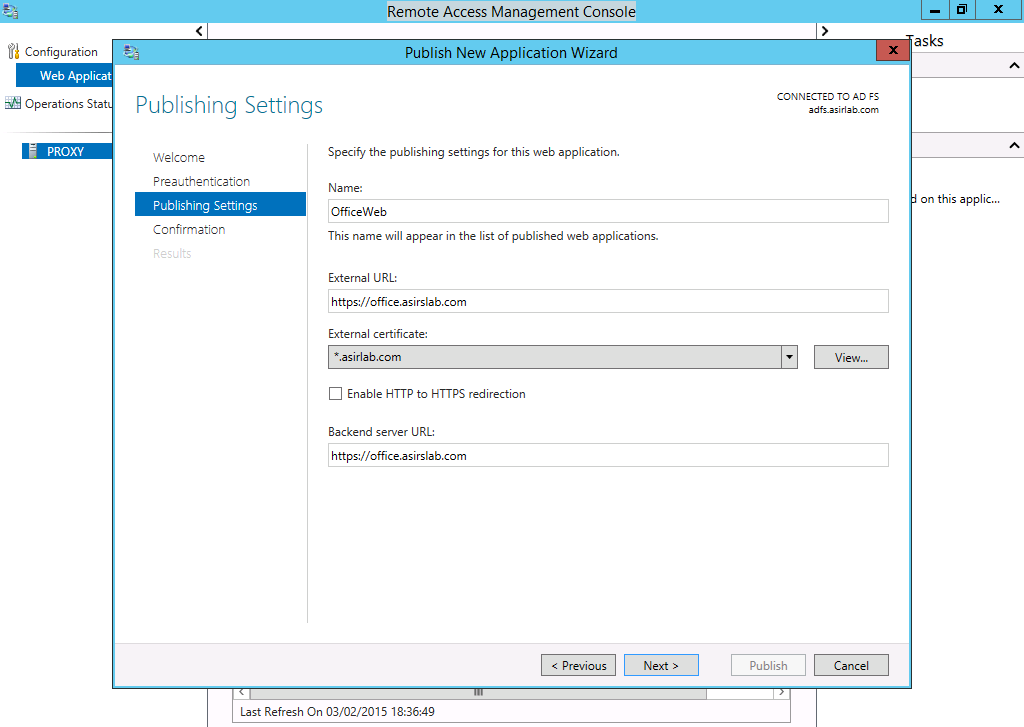The width and height of the screenshot is (1024, 727).
Task: Click the wizard title bar icon
Action: (131, 52)
